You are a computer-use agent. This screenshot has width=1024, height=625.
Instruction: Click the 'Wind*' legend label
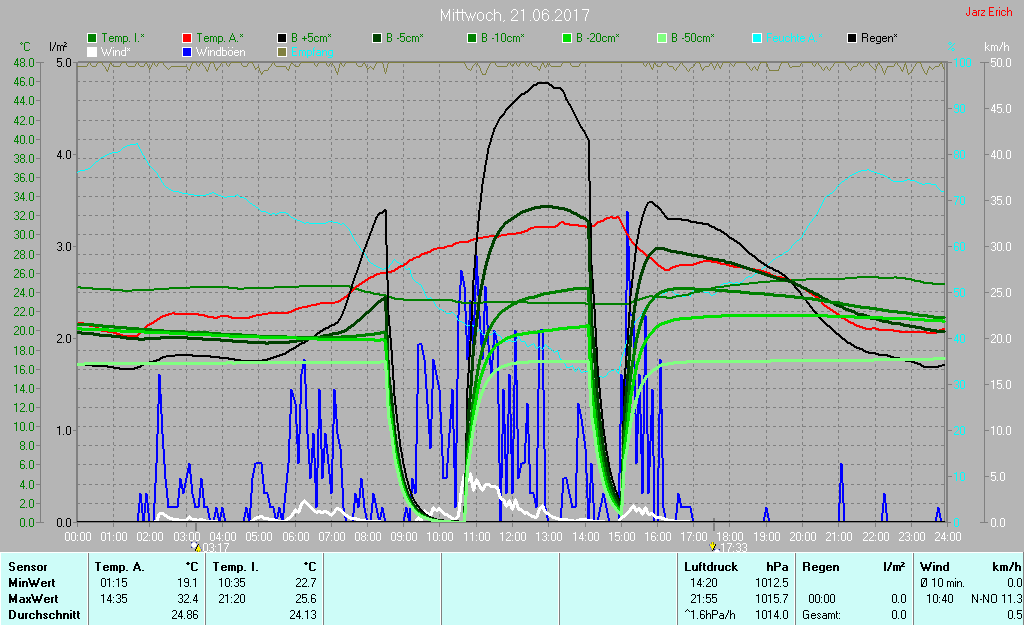pyautogui.click(x=116, y=52)
